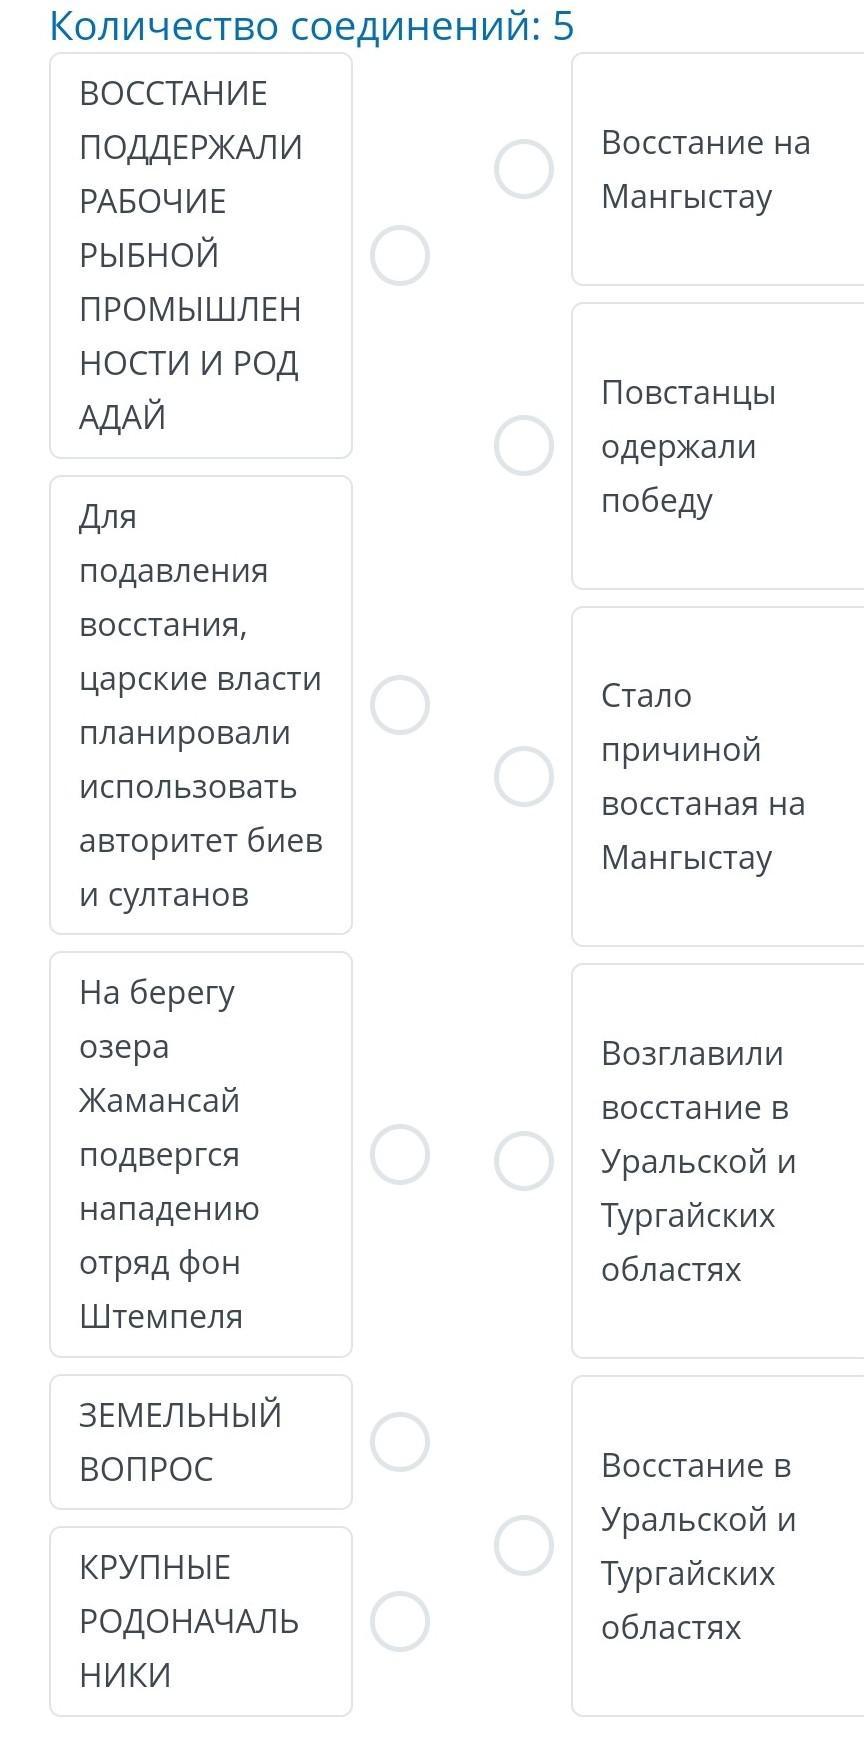The height and width of the screenshot is (1739, 864).
Task: Select the circle beside 'Восстание в Уральской и Тургайских областях'
Action: pyautogui.click(x=524, y=1546)
